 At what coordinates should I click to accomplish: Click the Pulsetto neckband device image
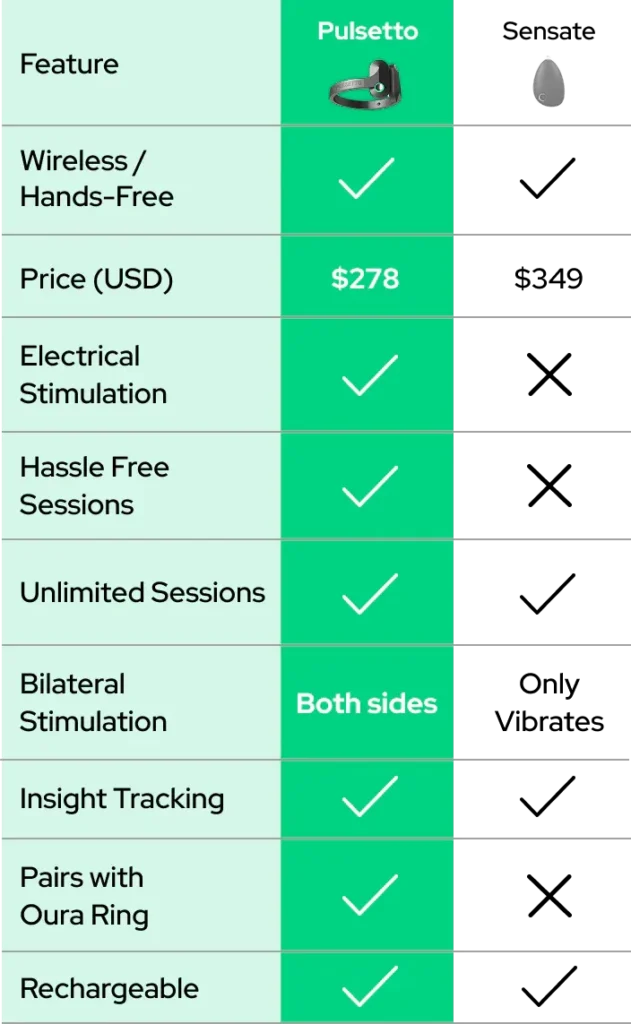[367, 84]
